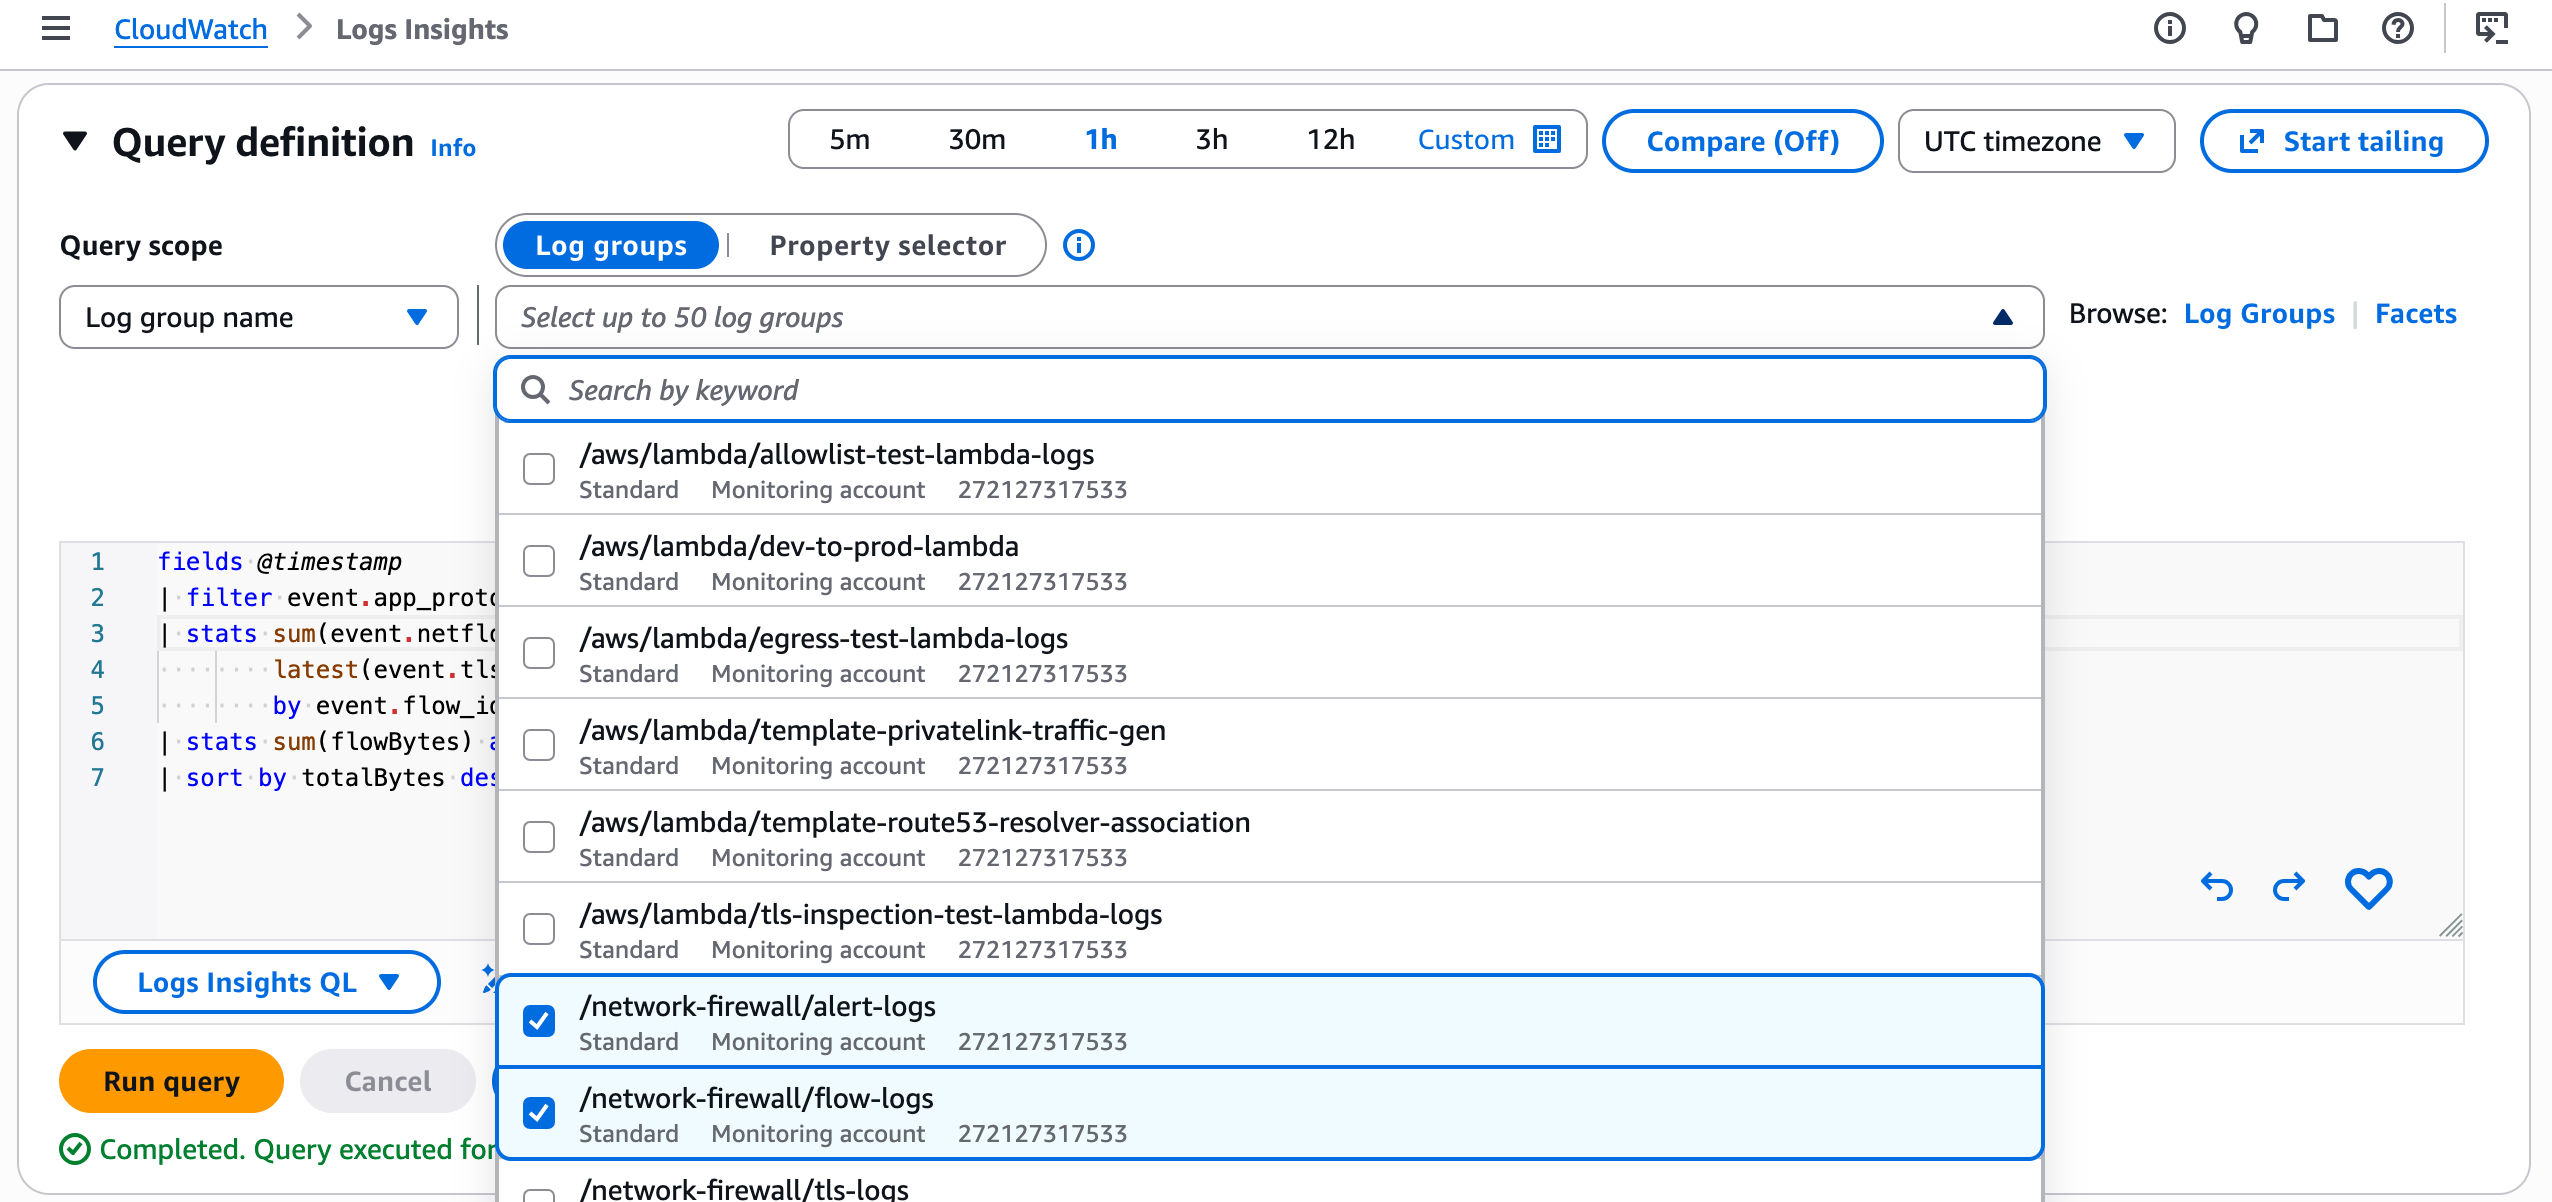Open the hamburger navigation menu
The width and height of the screenshot is (2552, 1202).
tap(56, 29)
